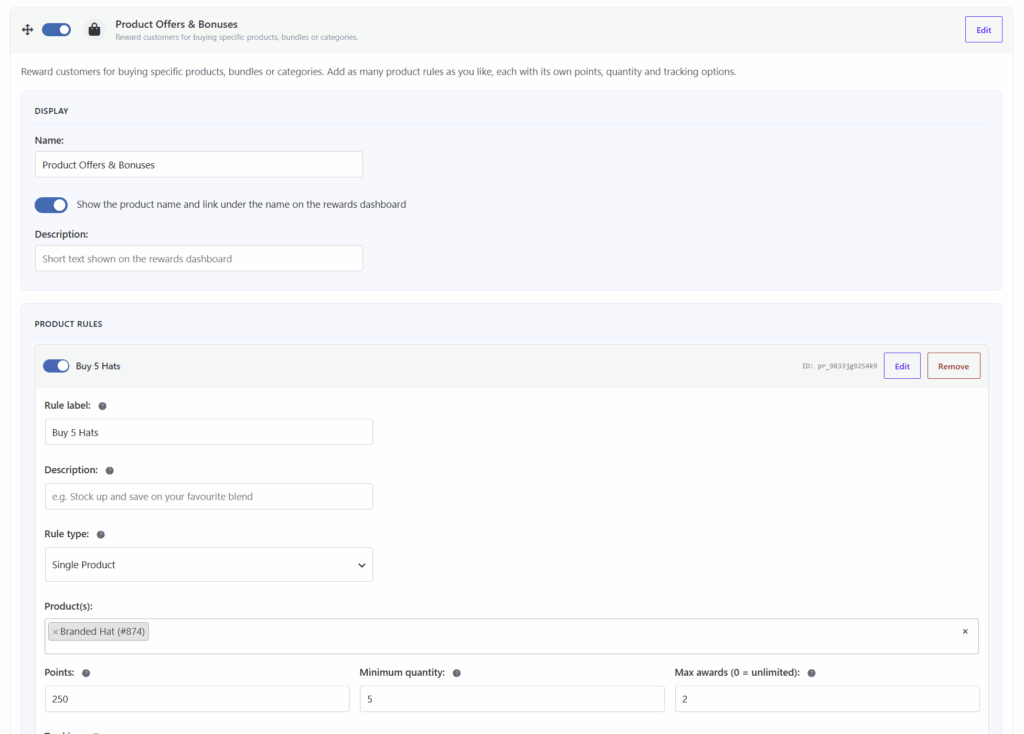Click Edit button for Buy 5 Hats rule

[902, 366]
